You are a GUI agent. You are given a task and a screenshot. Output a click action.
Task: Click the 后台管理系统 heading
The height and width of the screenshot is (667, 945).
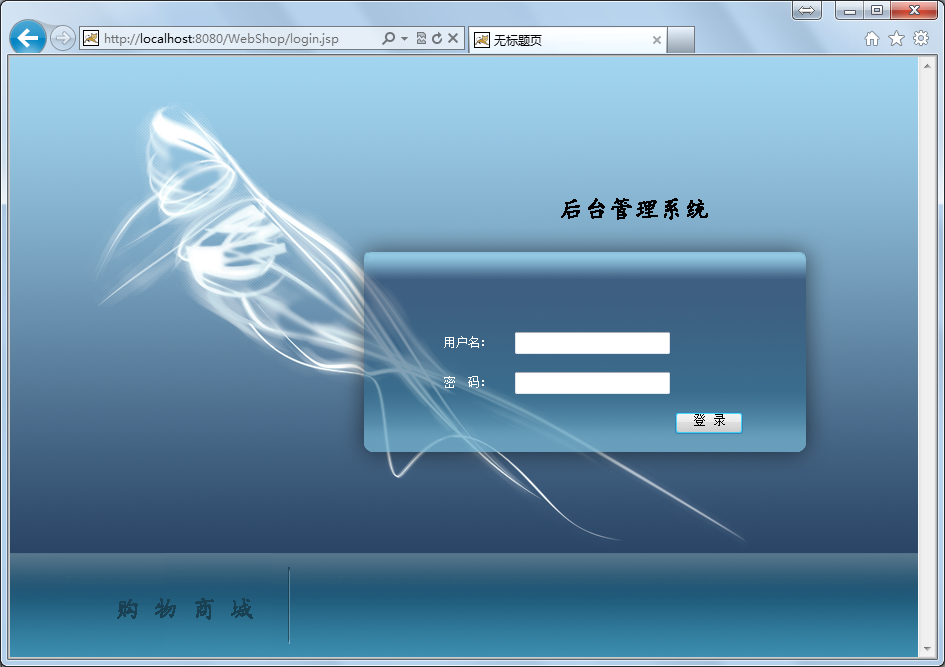635,210
